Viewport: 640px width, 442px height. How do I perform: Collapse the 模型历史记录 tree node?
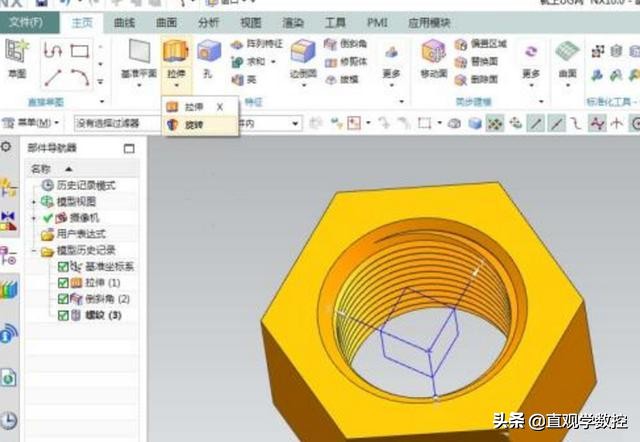click(x=34, y=251)
